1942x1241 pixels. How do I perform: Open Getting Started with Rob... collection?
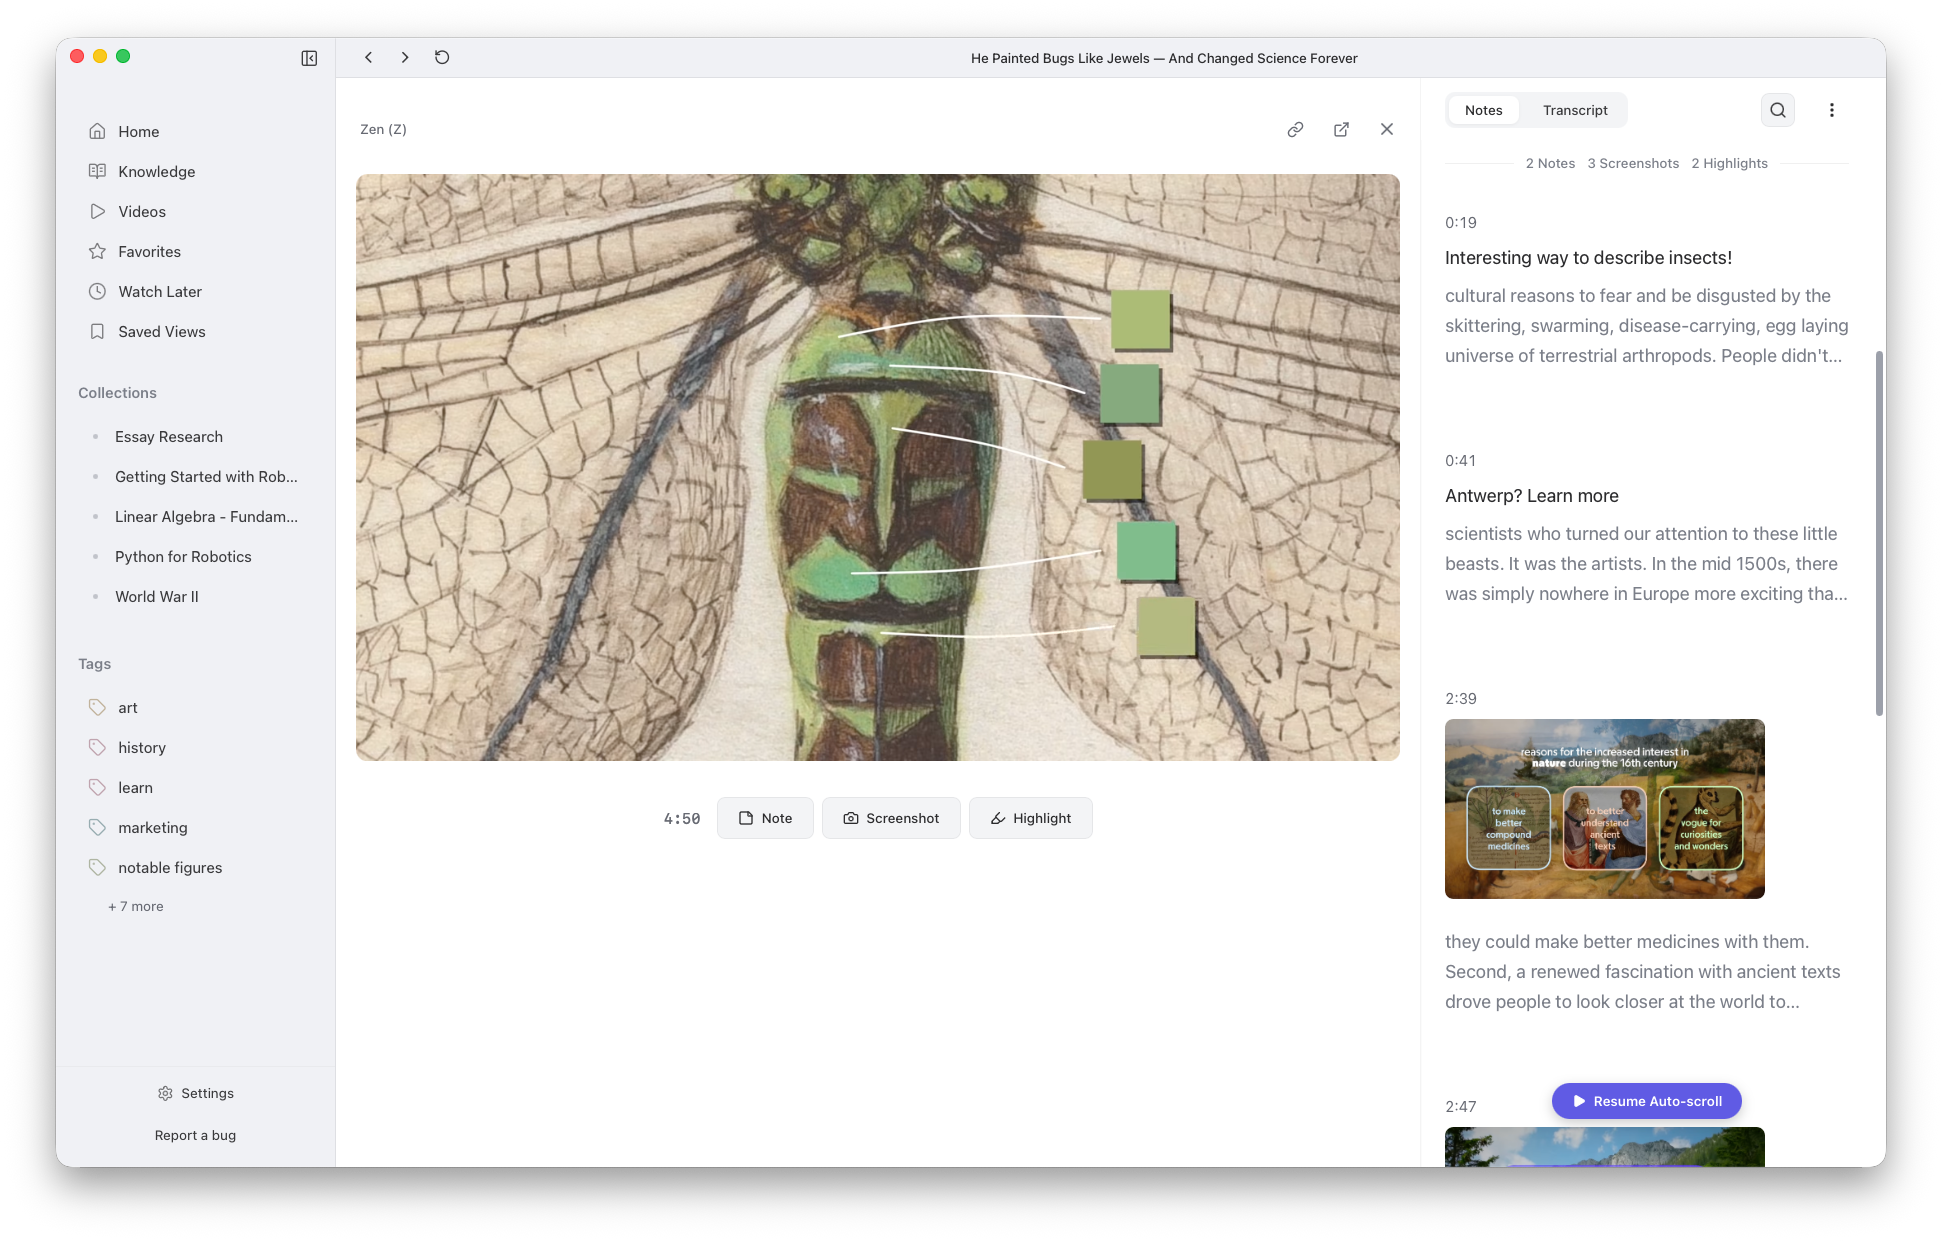click(206, 477)
